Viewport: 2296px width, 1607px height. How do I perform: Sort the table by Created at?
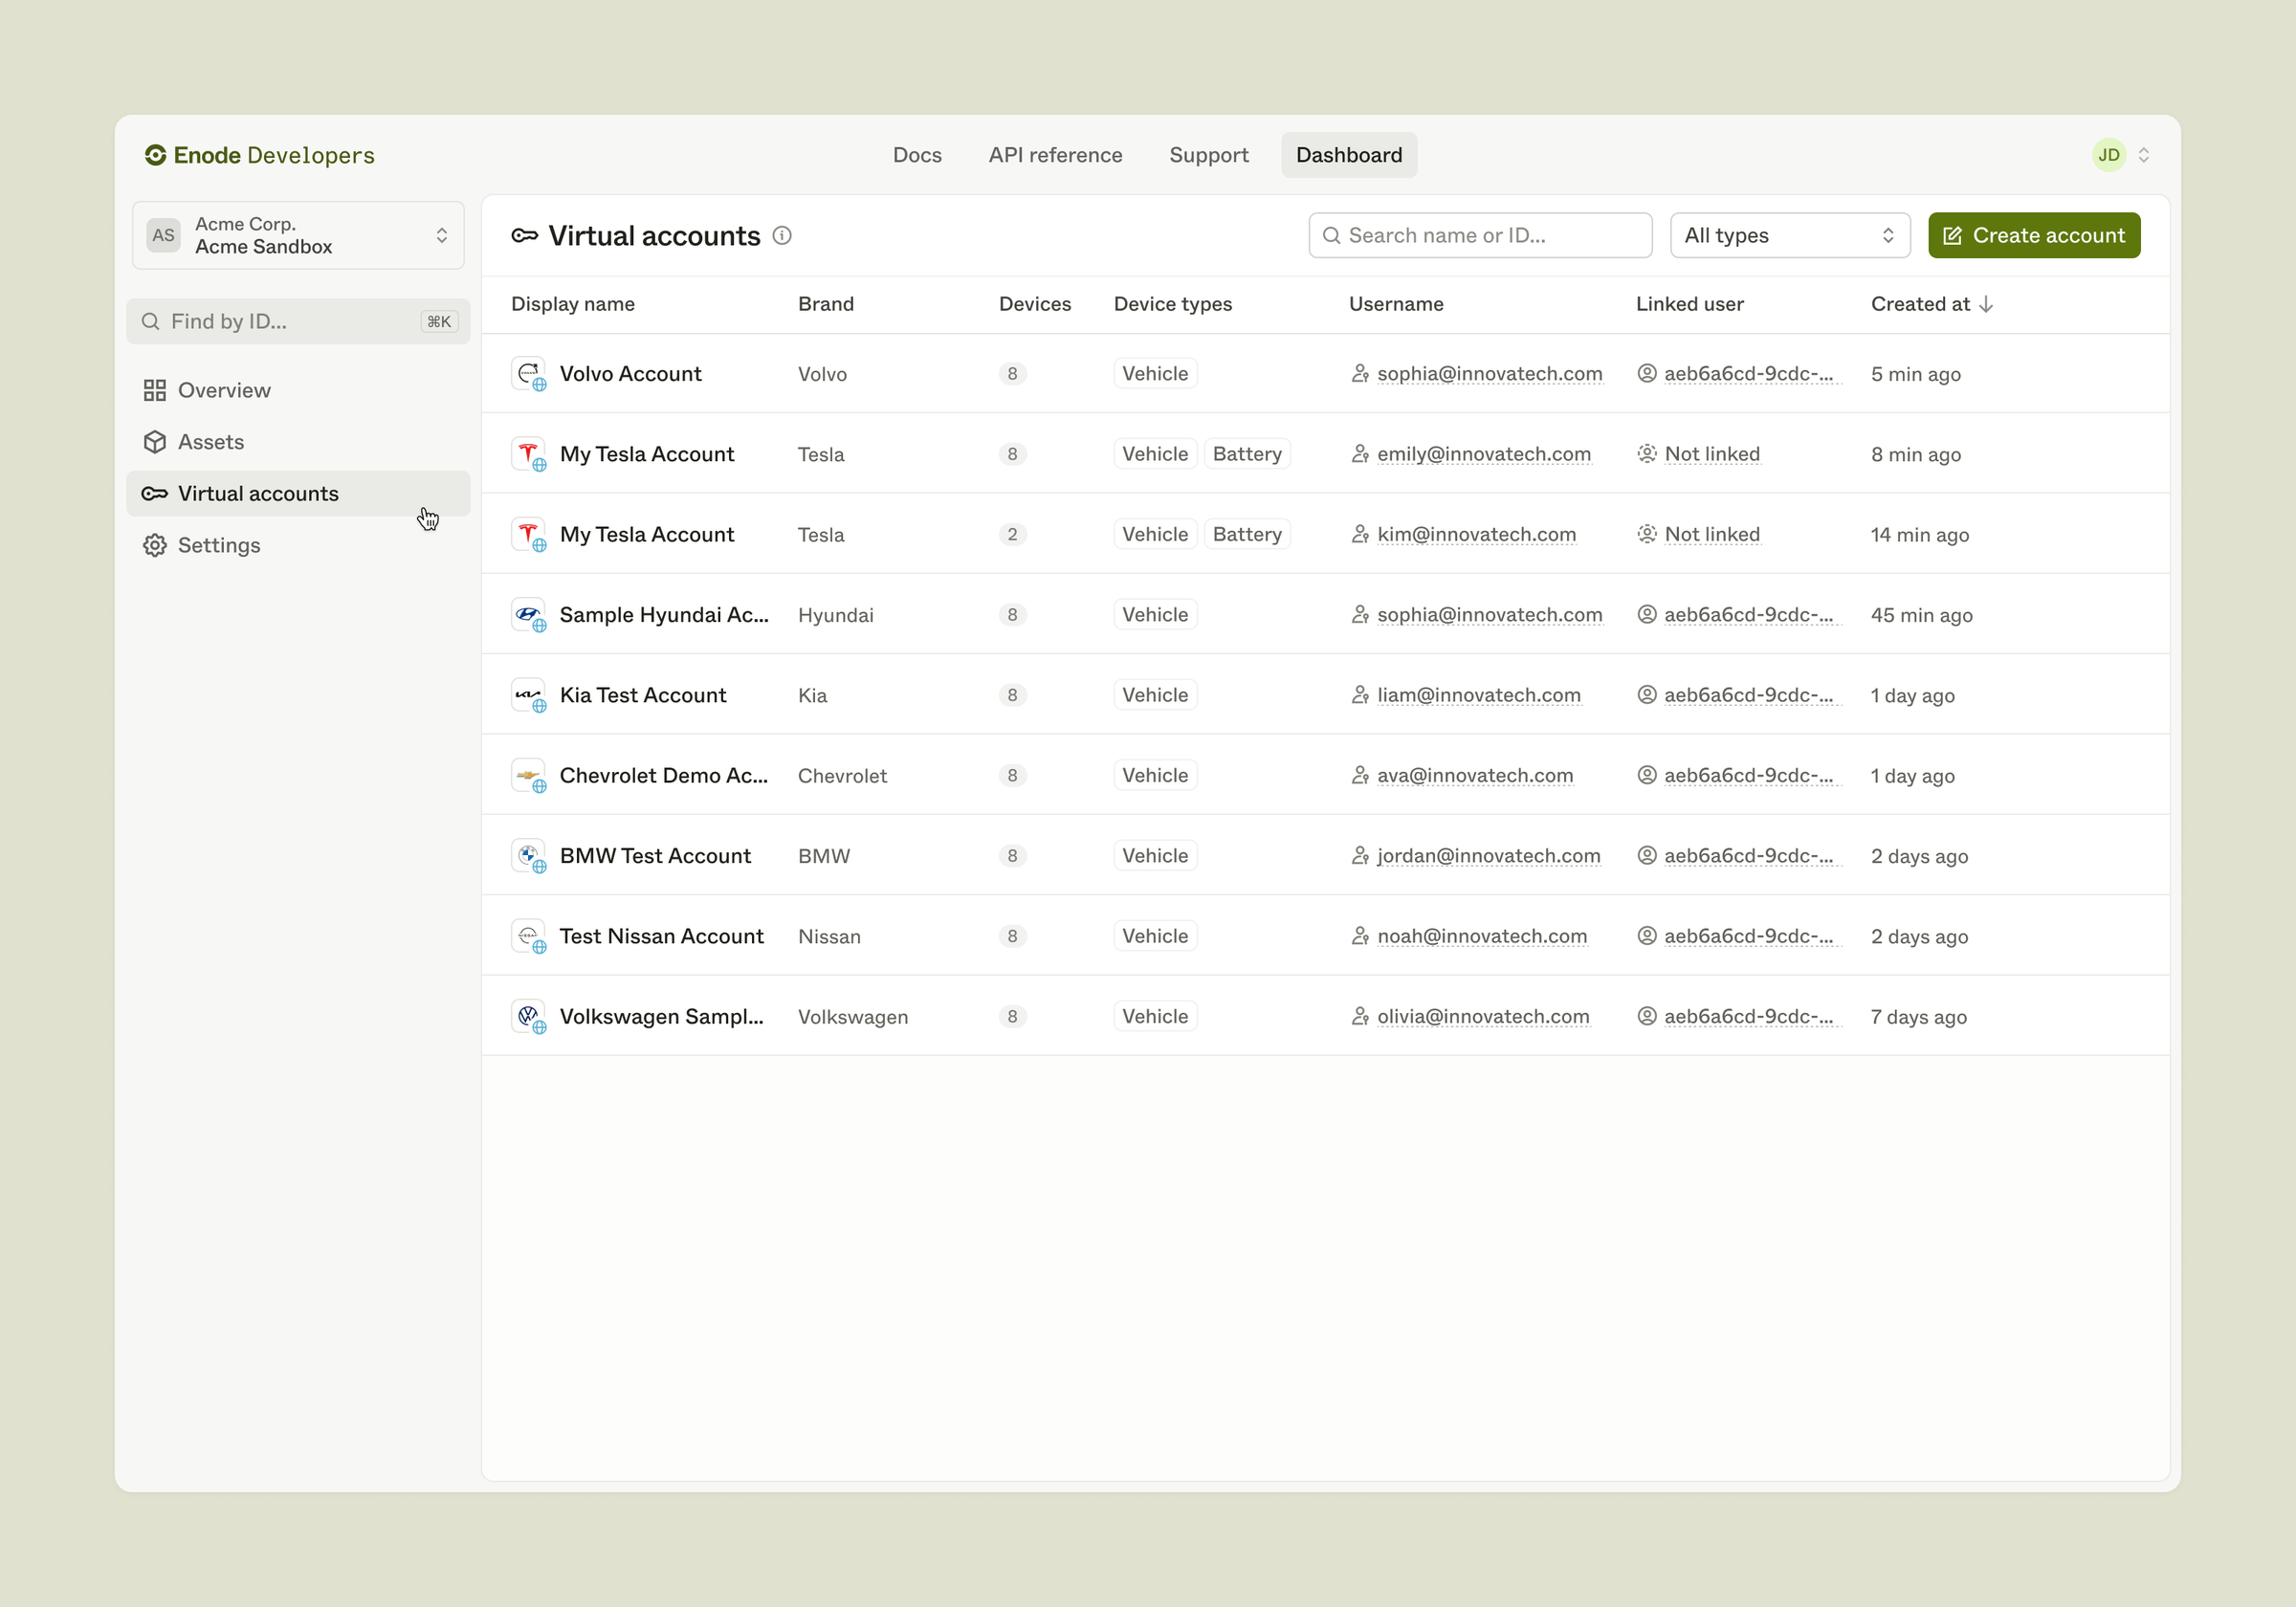pos(1930,304)
